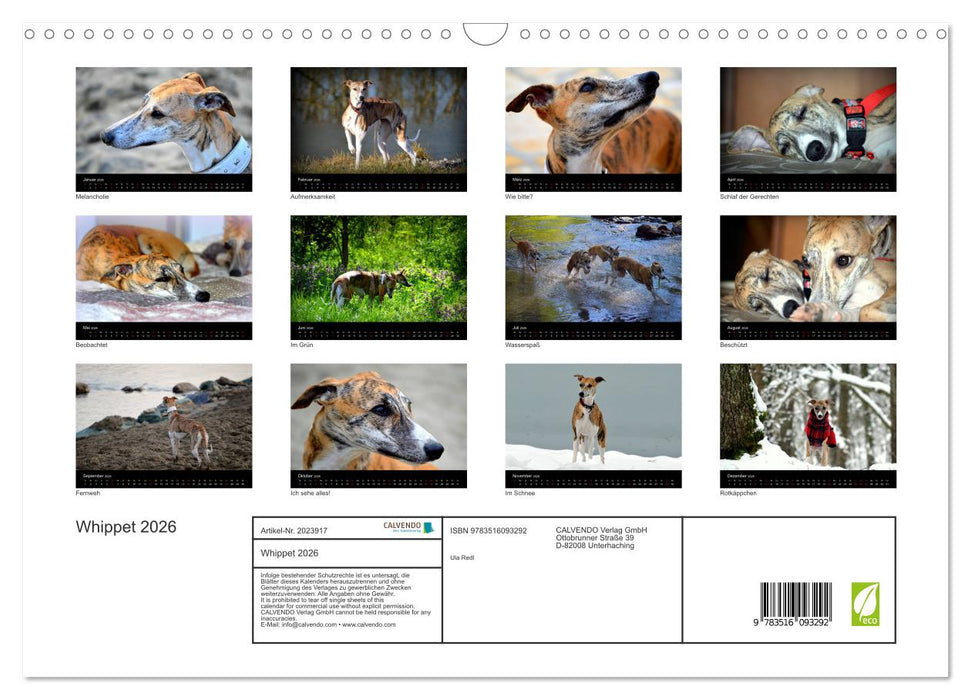Viewport: 971px width, 700px height.
Task: Select the Whippet 2026 title text
Action: pyautogui.click(x=126, y=527)
